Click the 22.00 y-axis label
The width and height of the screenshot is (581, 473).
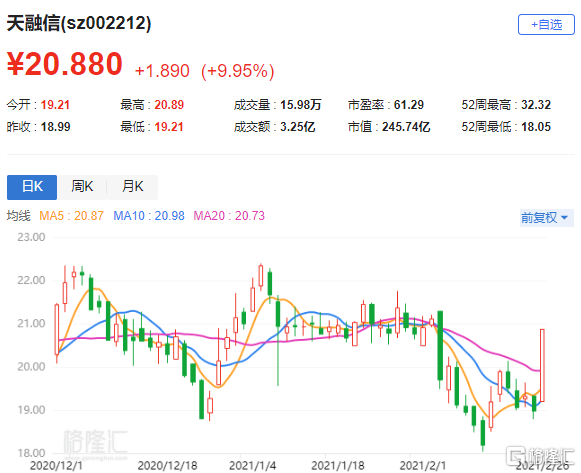(x=31, y=280)
